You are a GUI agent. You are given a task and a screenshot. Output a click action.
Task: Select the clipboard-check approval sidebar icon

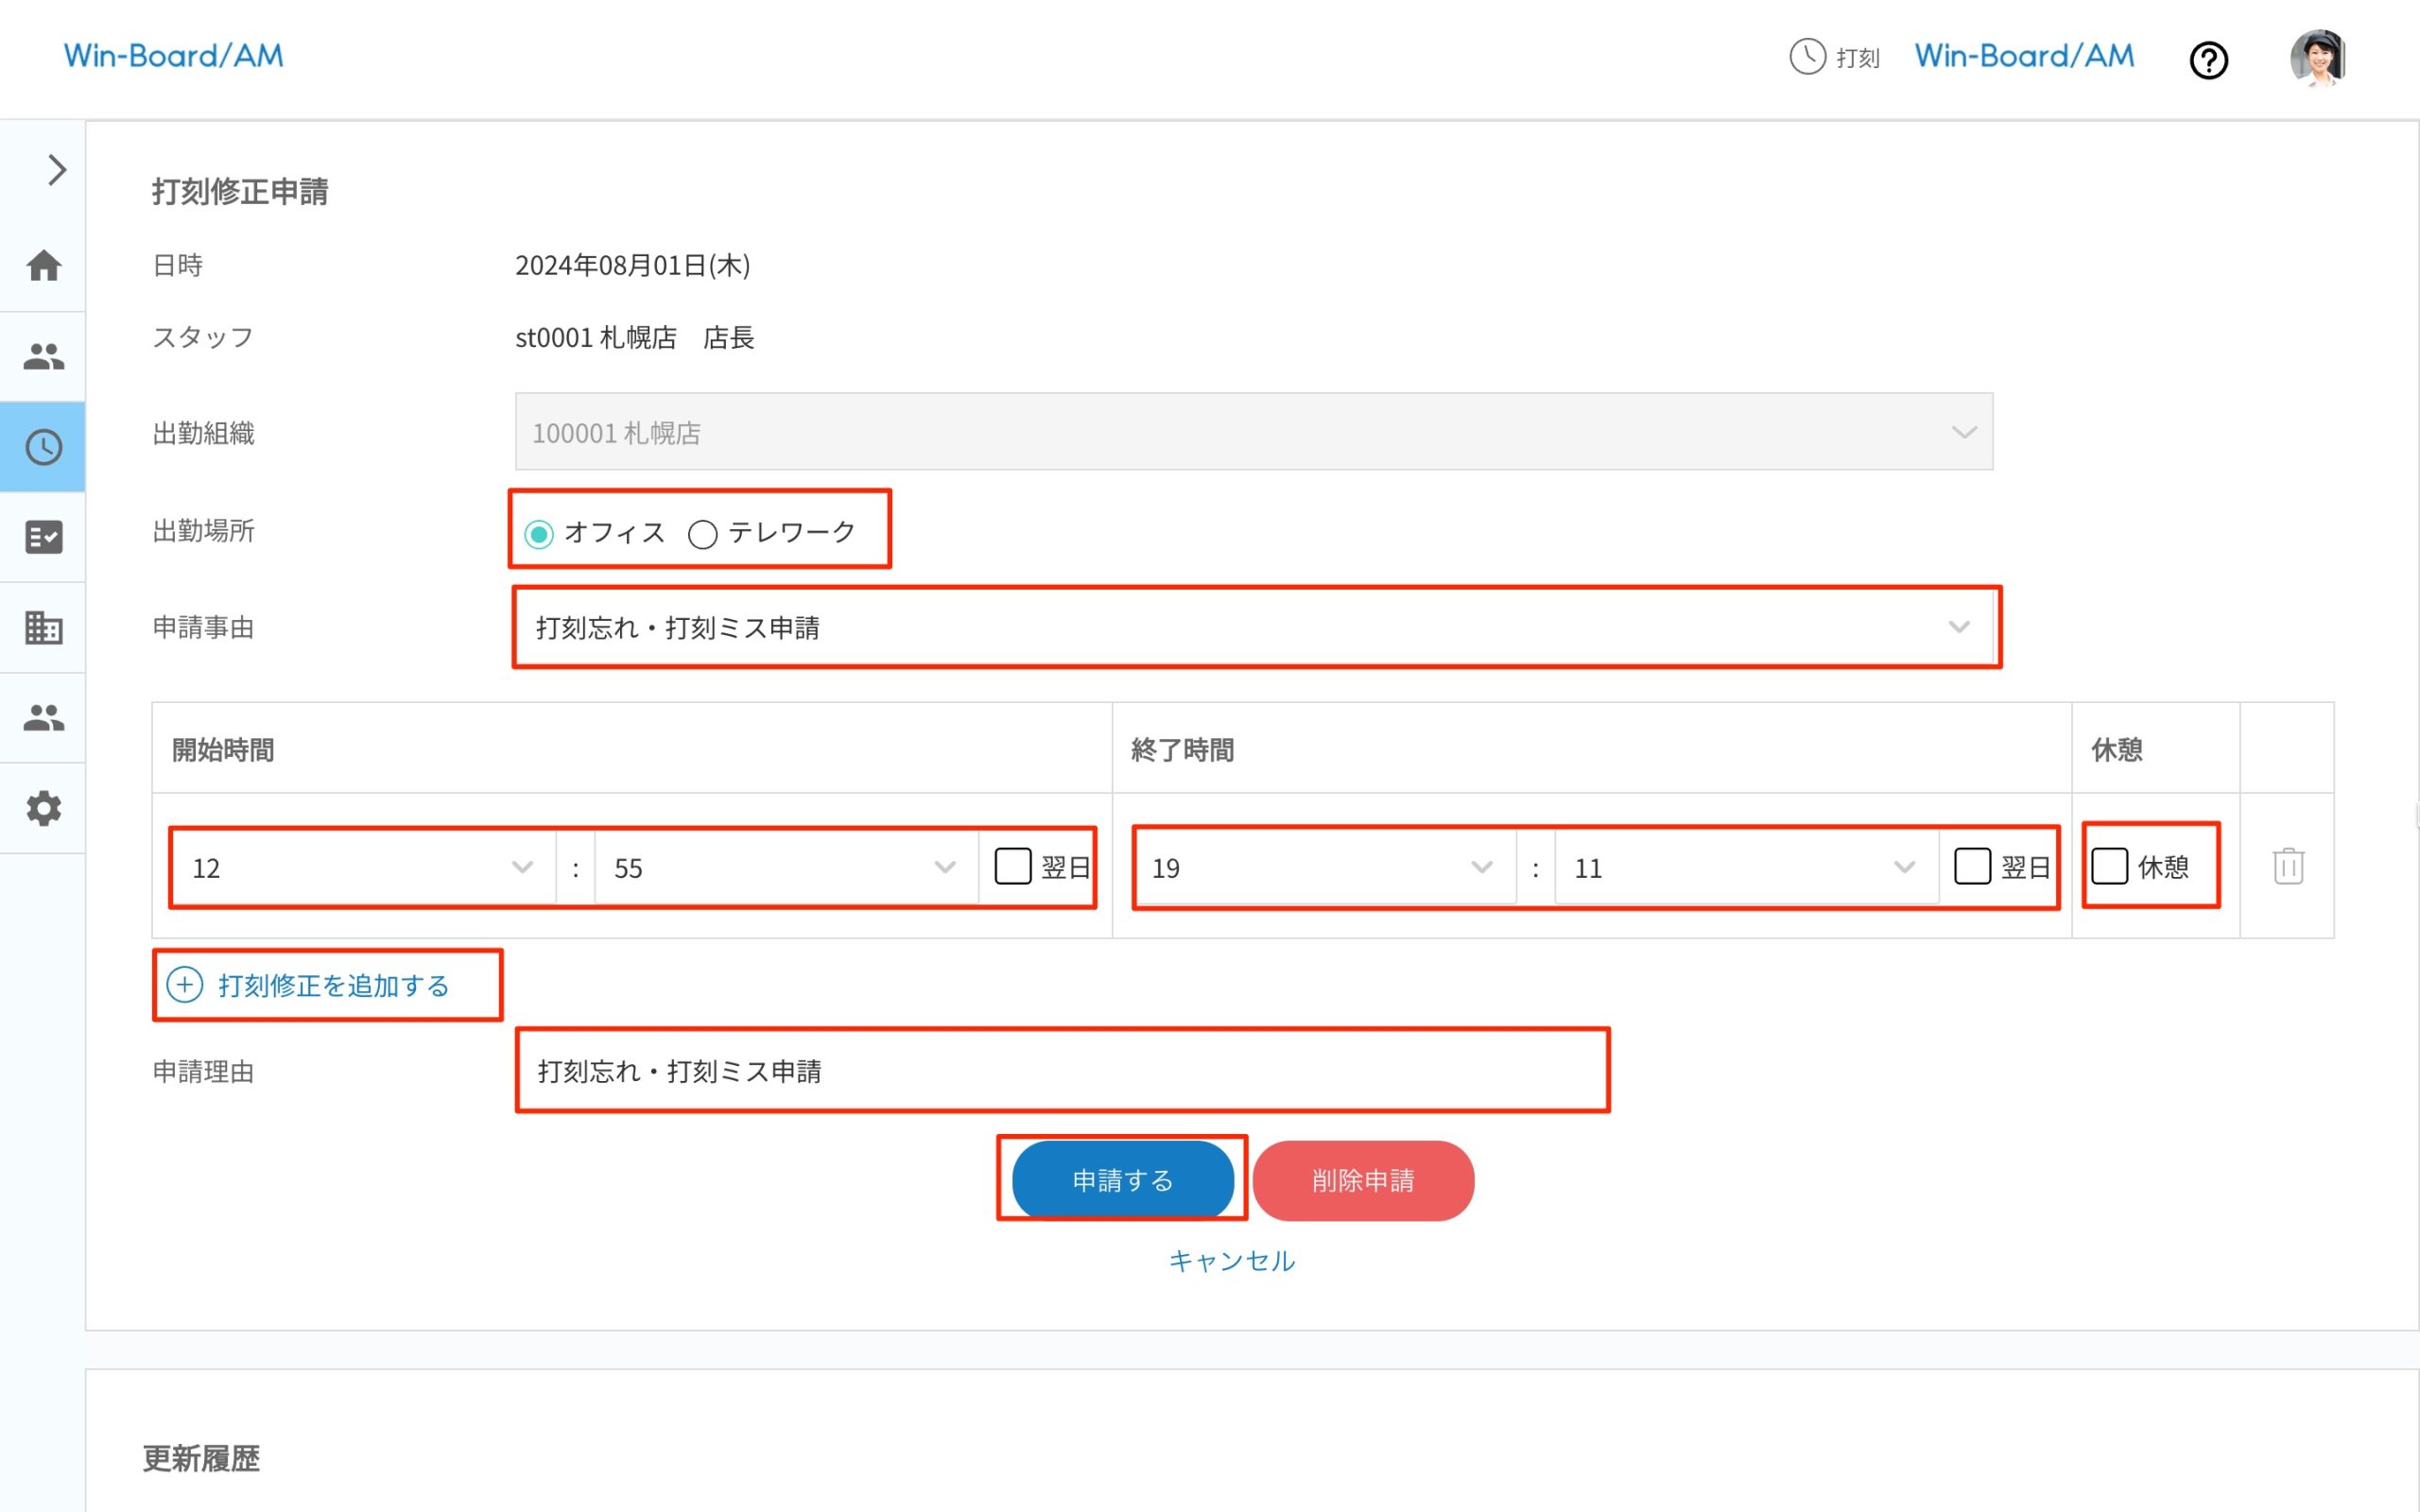(43, 537)
